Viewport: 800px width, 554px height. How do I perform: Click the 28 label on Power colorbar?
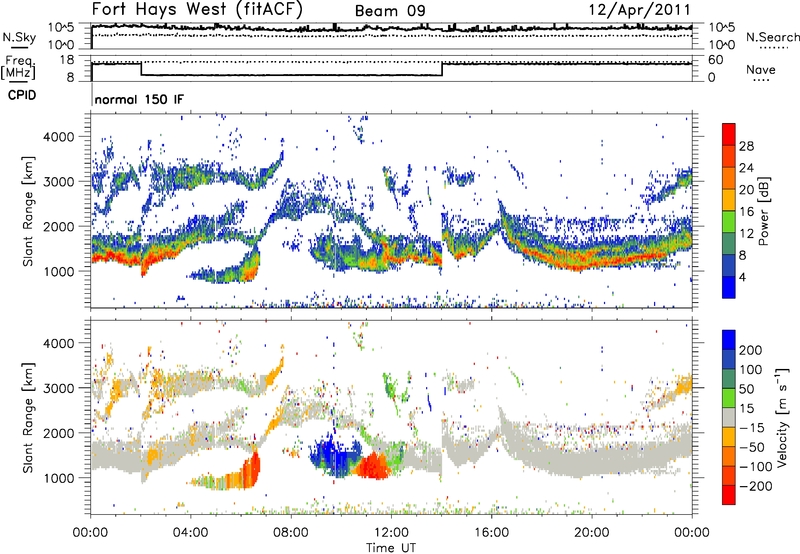click(746, 146)
